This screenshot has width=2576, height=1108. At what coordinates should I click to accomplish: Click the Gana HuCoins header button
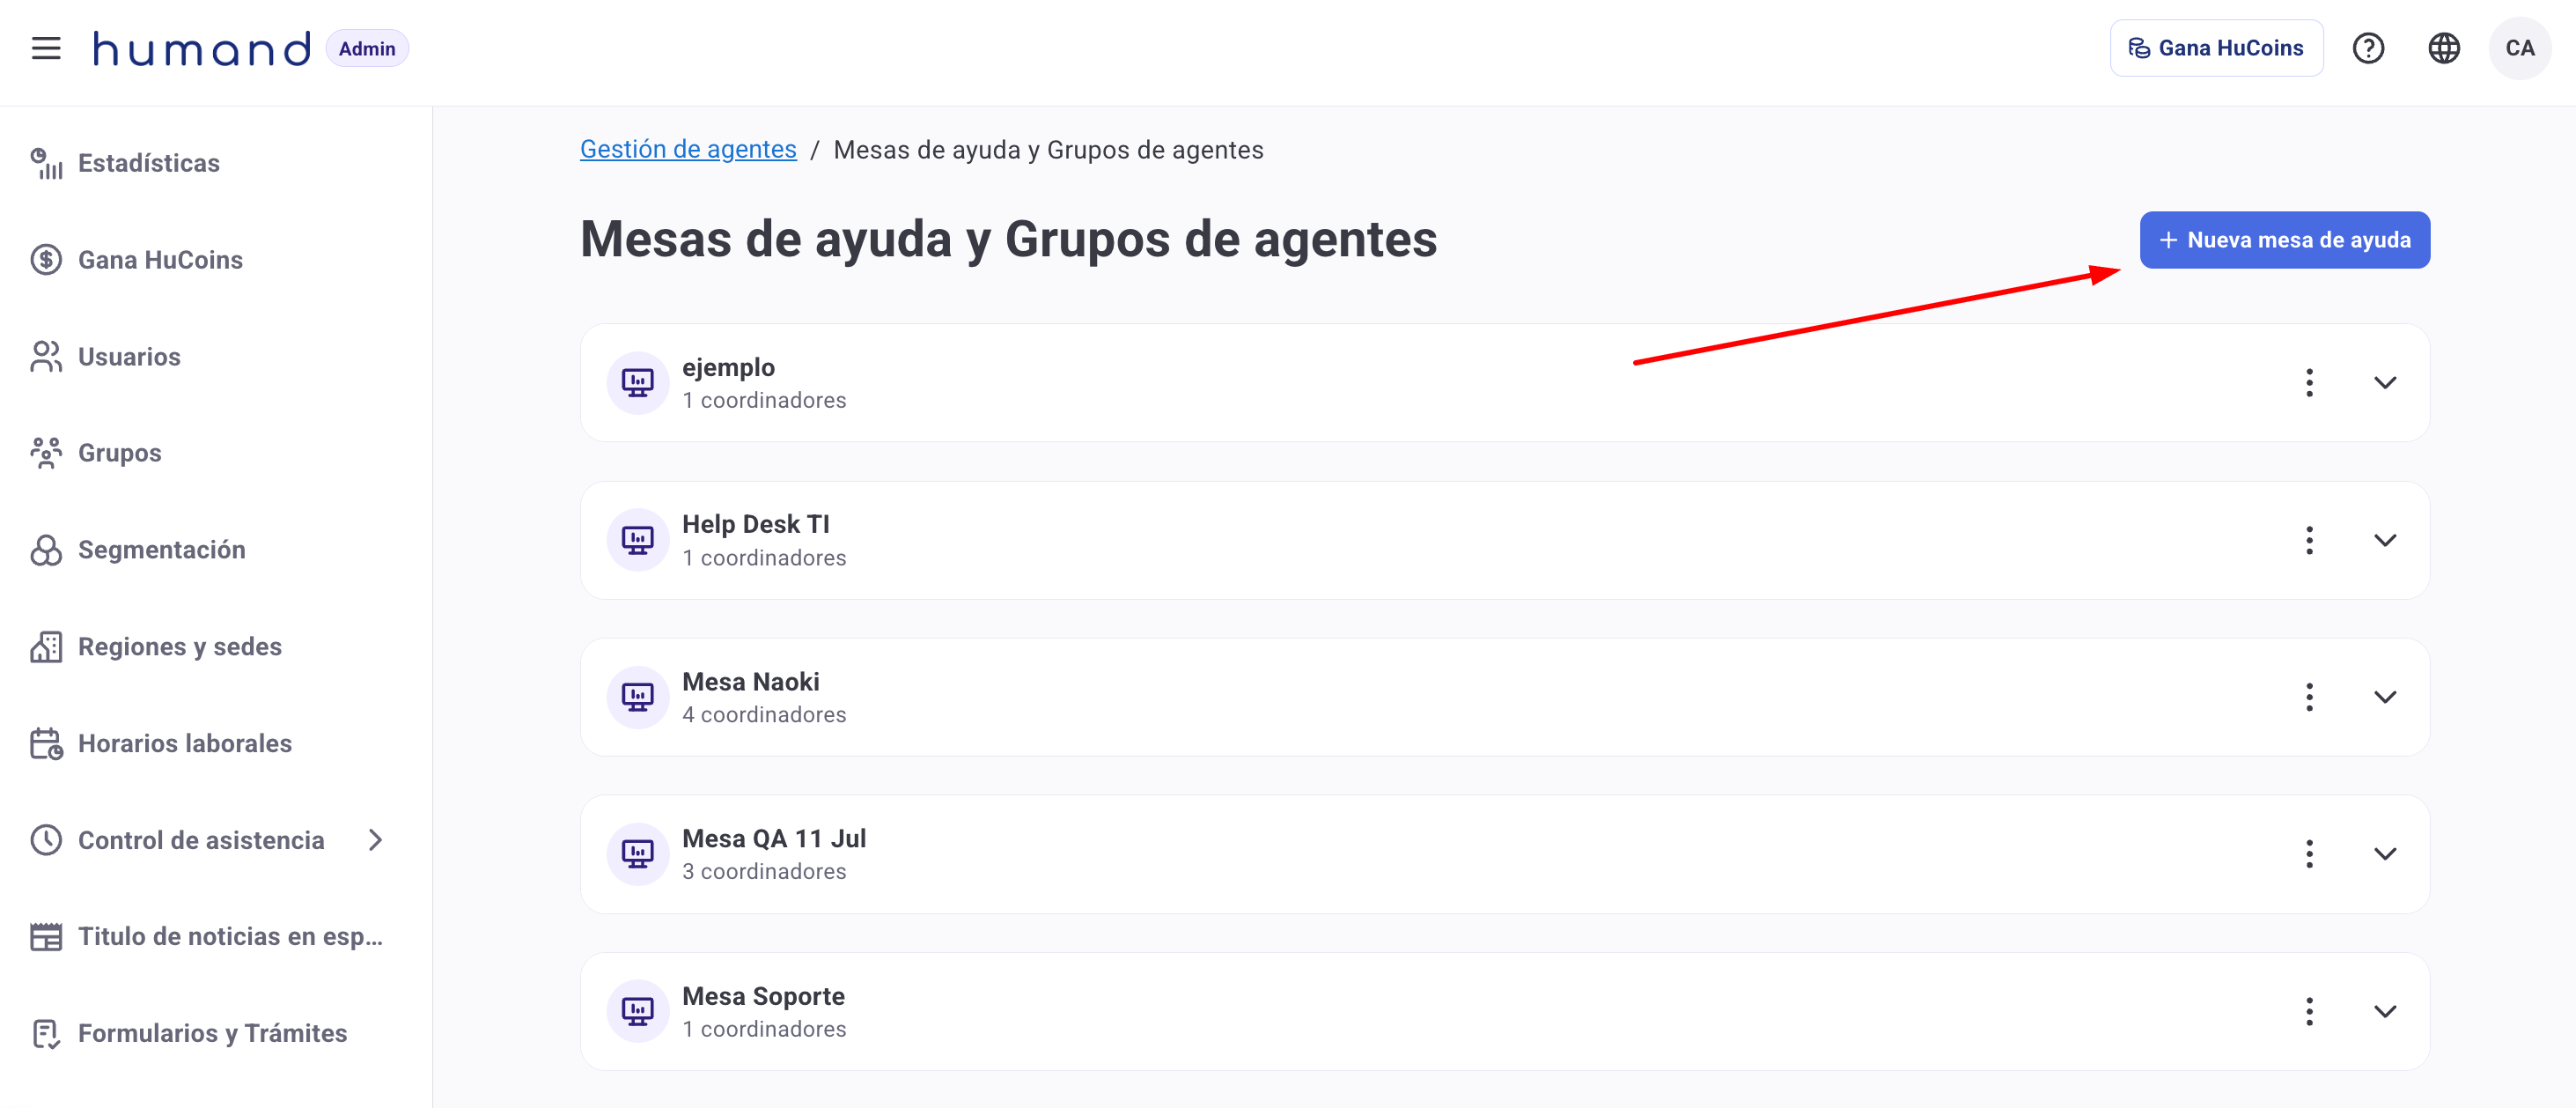coord(2216,48)
